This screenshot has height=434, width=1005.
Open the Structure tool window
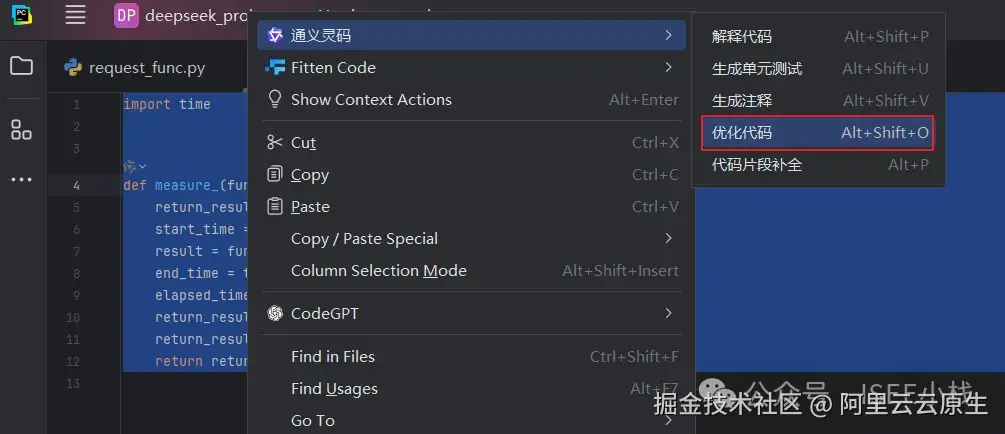(21, 129)
